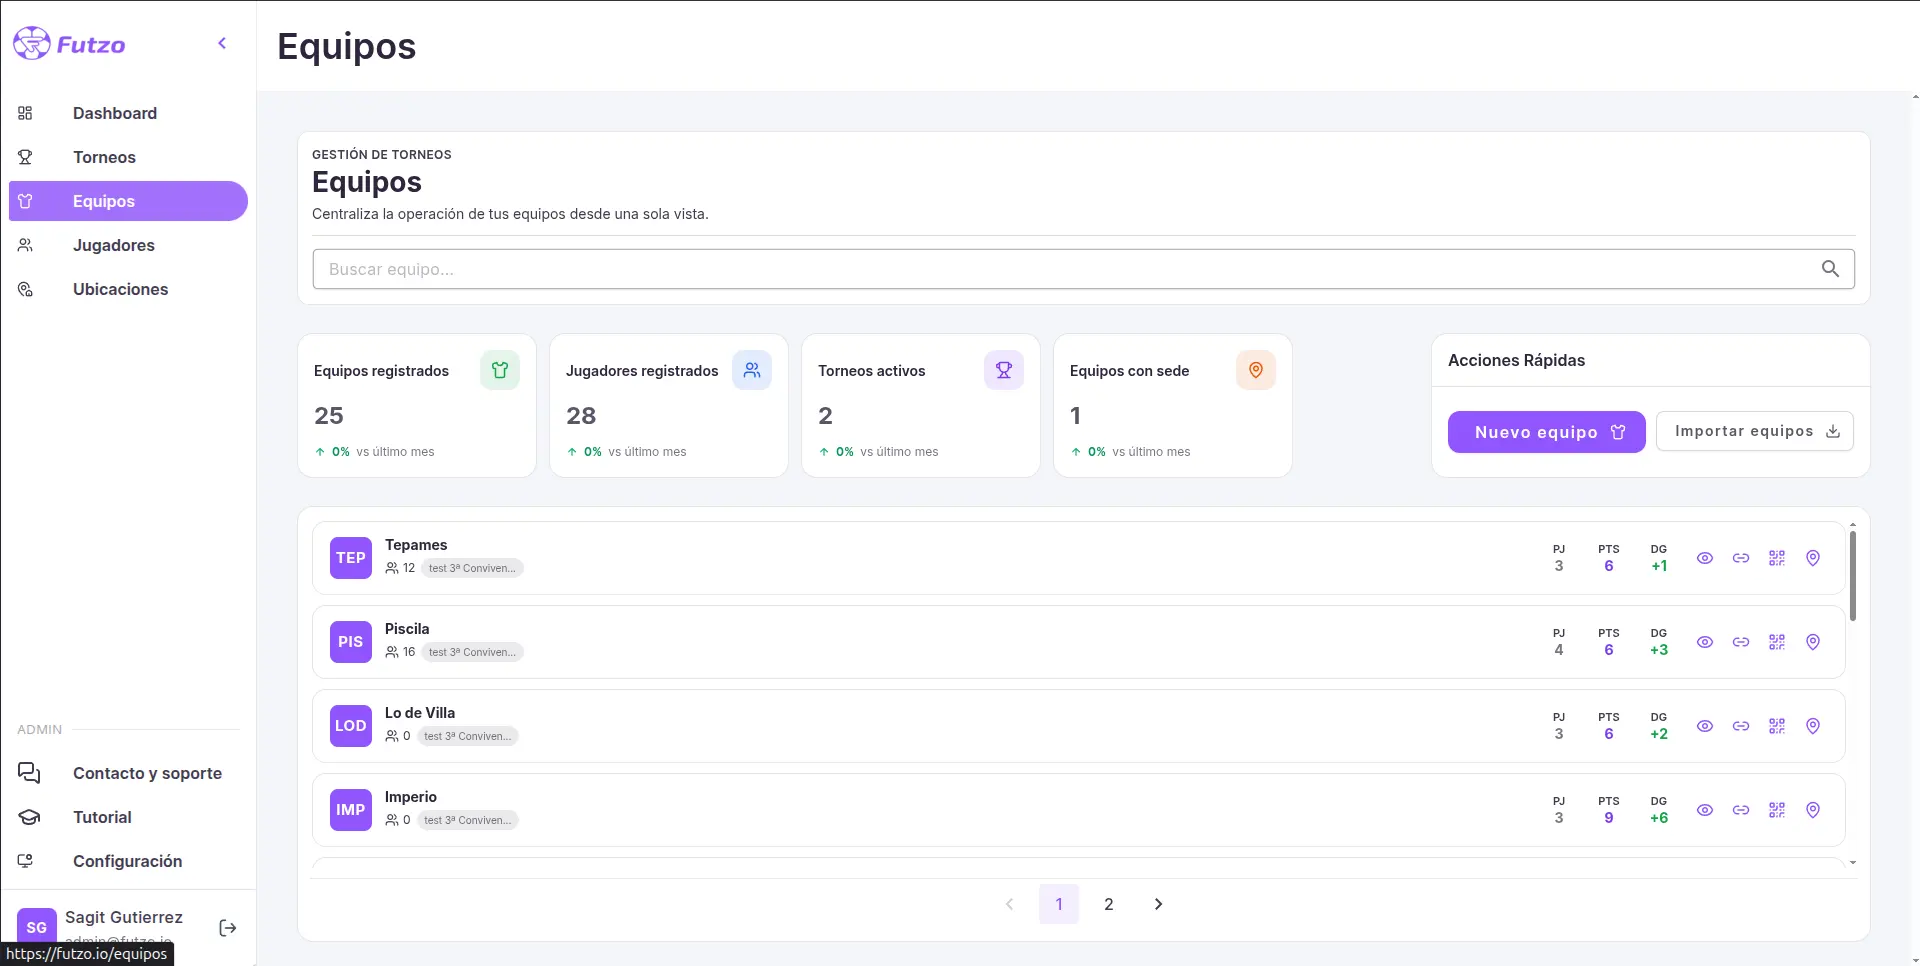1920x966 pixels.
Task: Open the Torneos section in the sidebar
Action: point(106,157)
